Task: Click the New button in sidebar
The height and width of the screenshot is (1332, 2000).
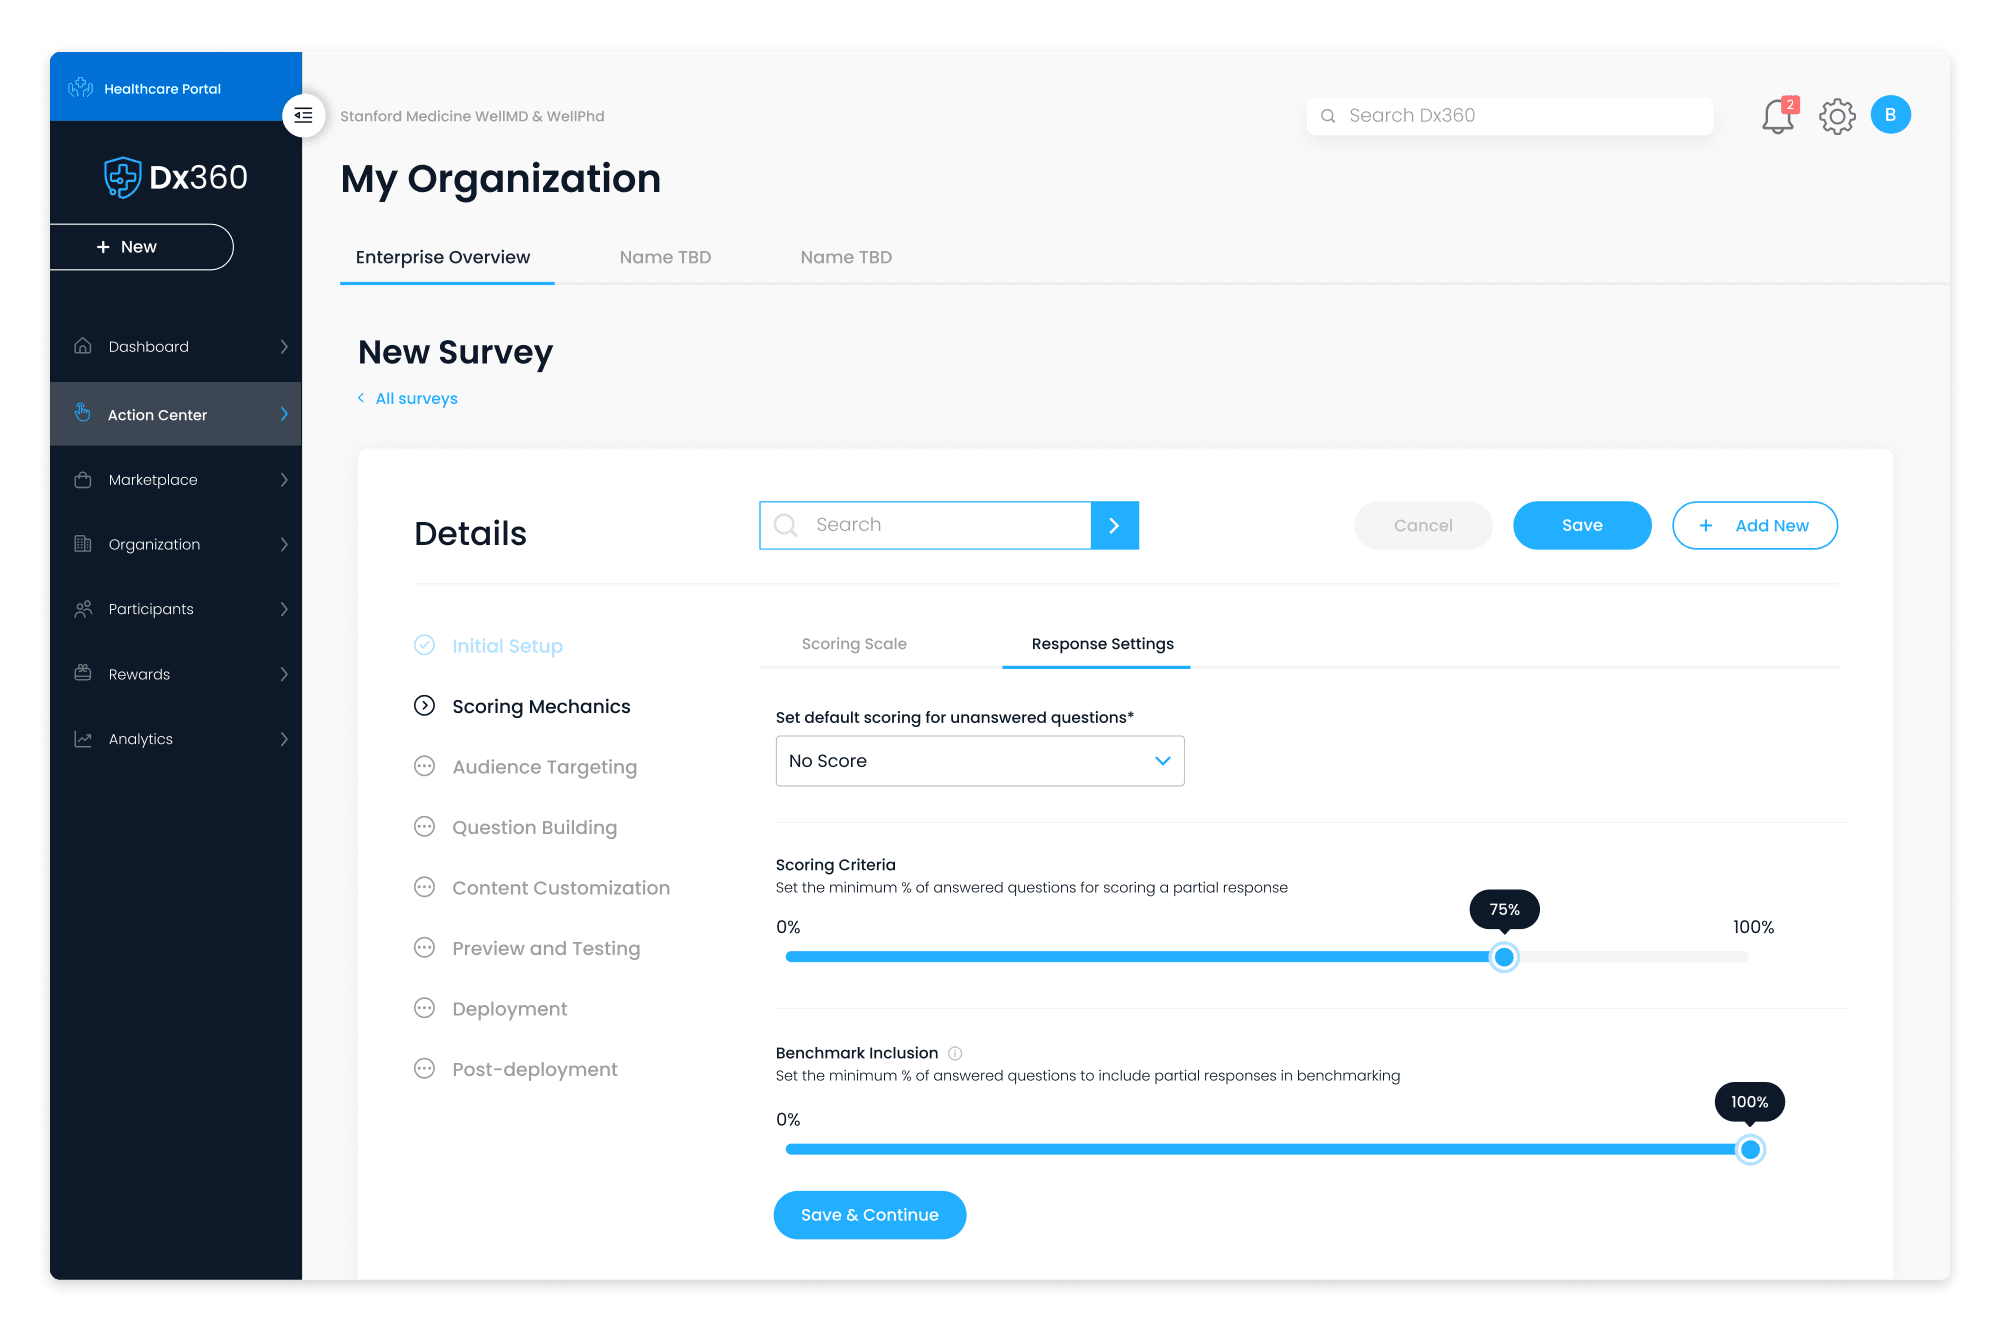Action: pyautogui.click(x=141, y=247)
